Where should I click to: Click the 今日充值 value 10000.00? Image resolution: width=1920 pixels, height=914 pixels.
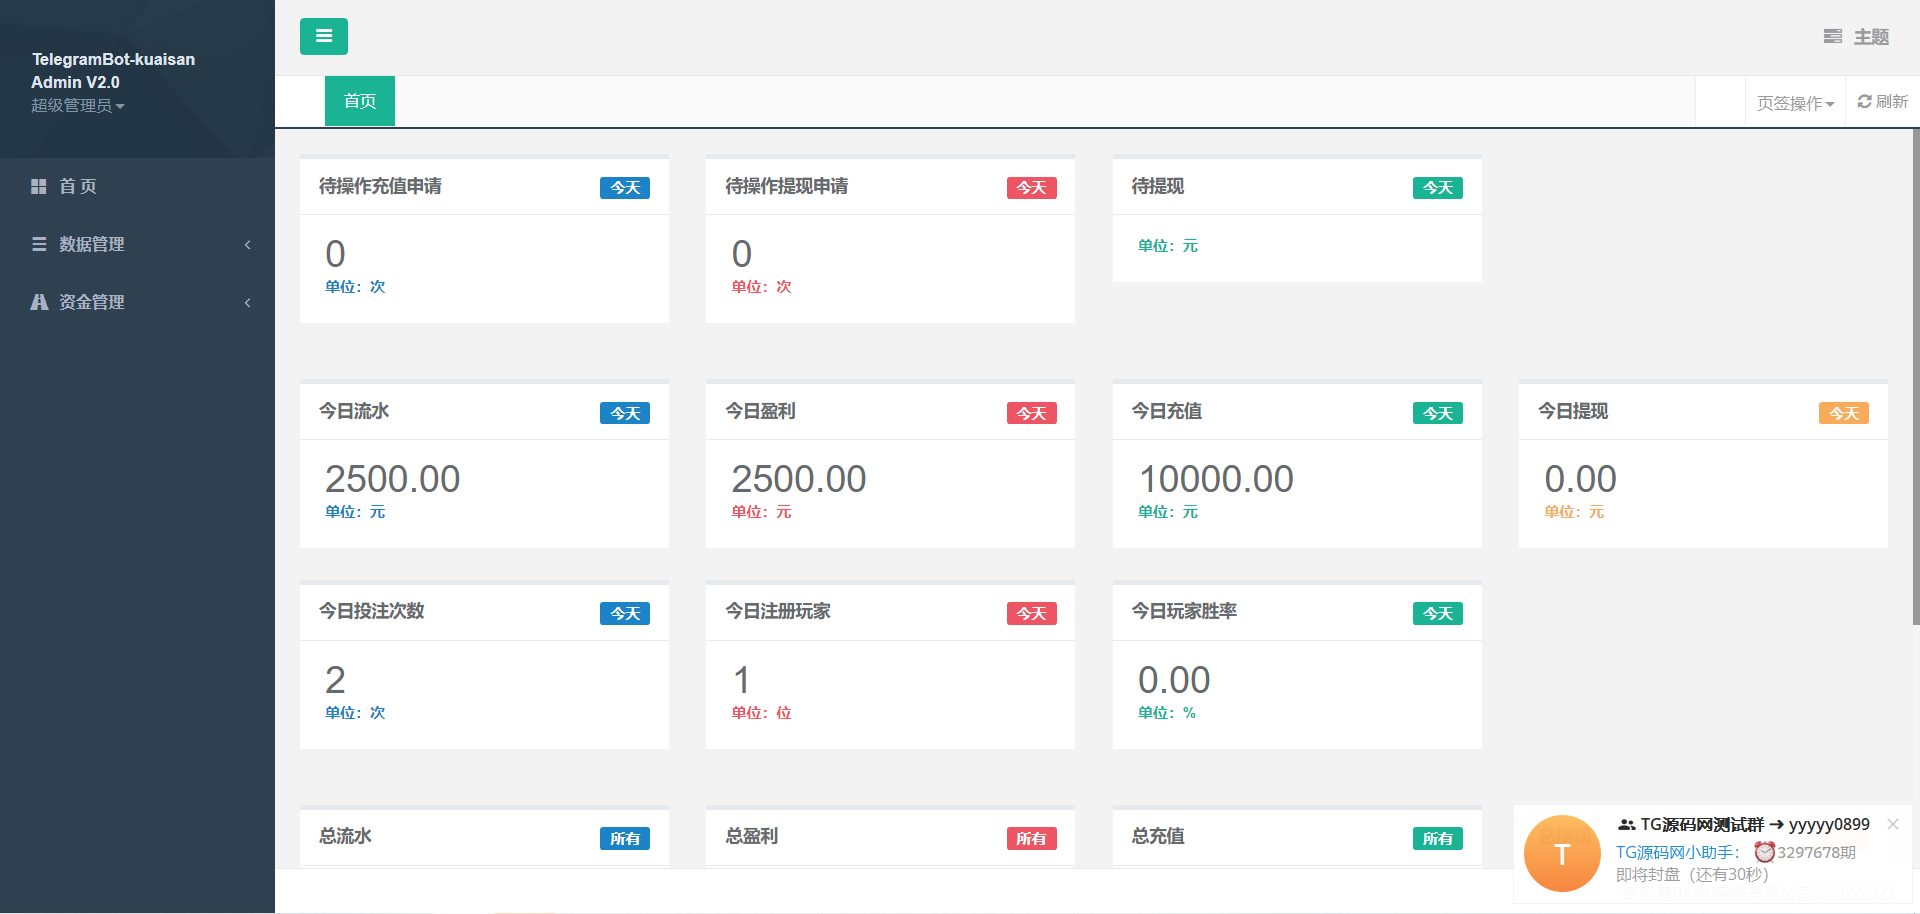[x=1216, y=479]
